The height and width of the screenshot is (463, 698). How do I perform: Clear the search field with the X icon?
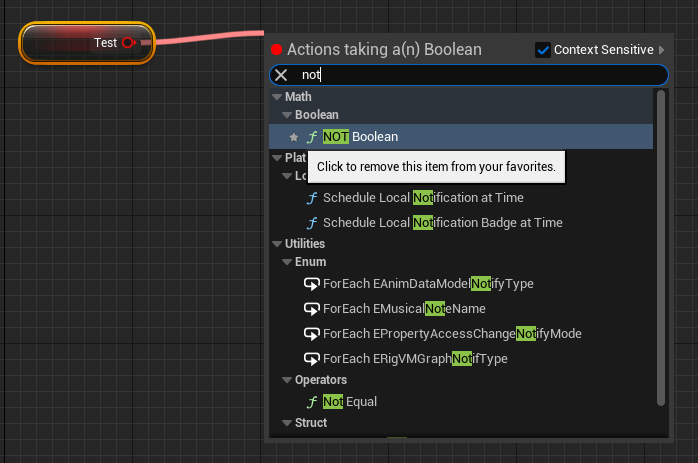281,75
